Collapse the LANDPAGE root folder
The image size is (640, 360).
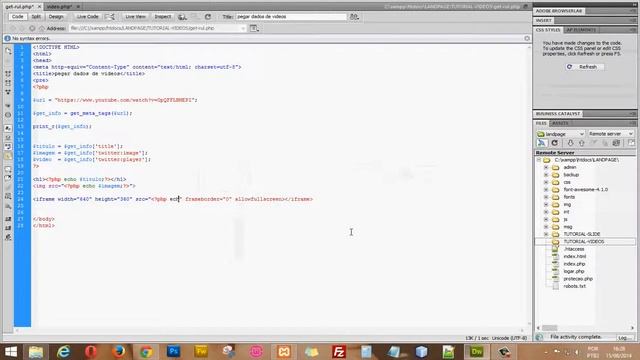click(539, 160)
